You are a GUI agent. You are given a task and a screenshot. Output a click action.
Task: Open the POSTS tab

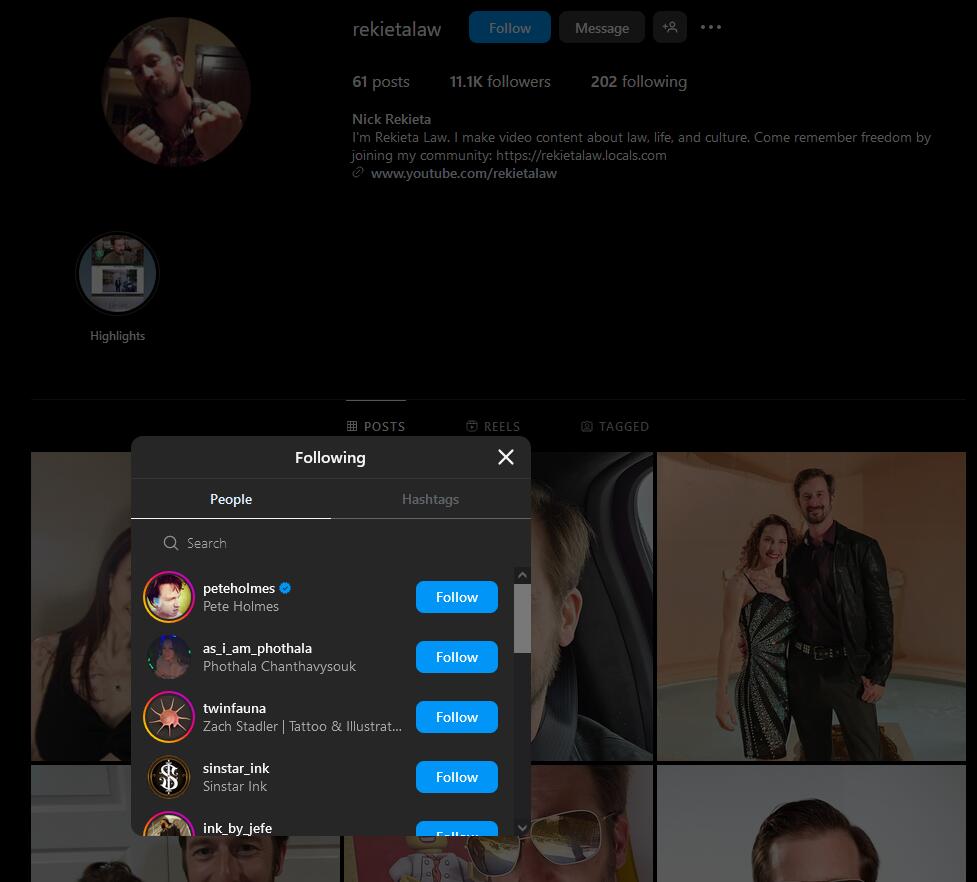[376, 427]
